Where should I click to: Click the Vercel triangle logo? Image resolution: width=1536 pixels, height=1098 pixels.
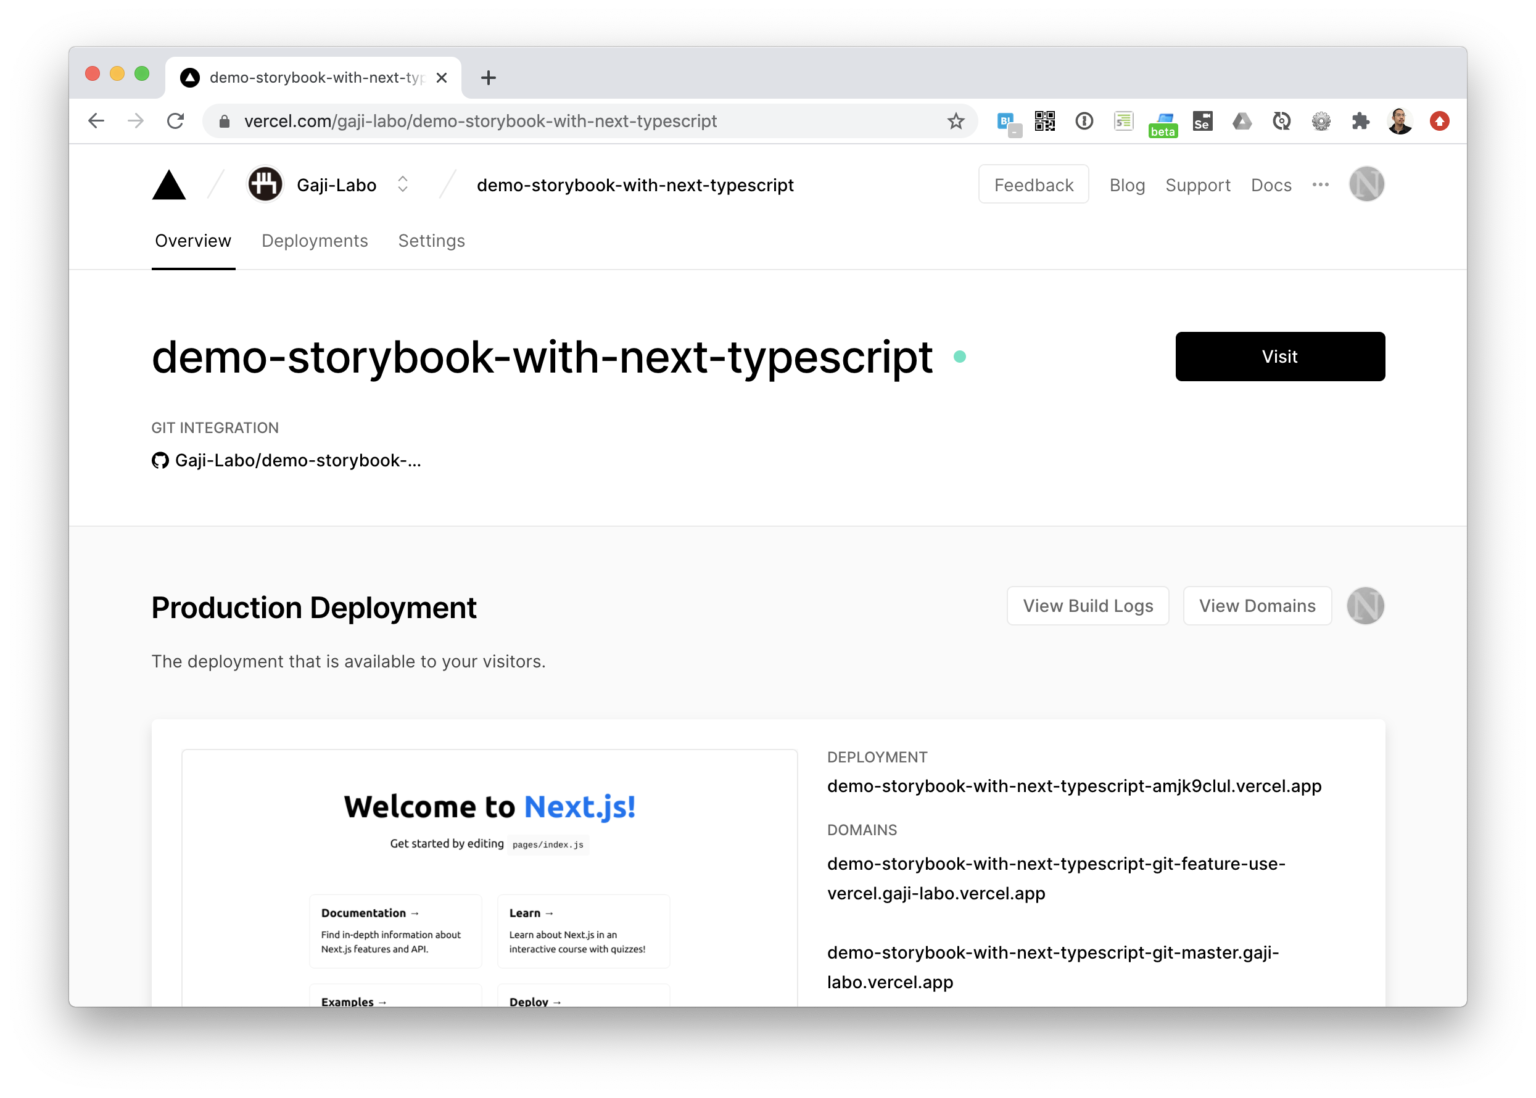click(168, 184)
